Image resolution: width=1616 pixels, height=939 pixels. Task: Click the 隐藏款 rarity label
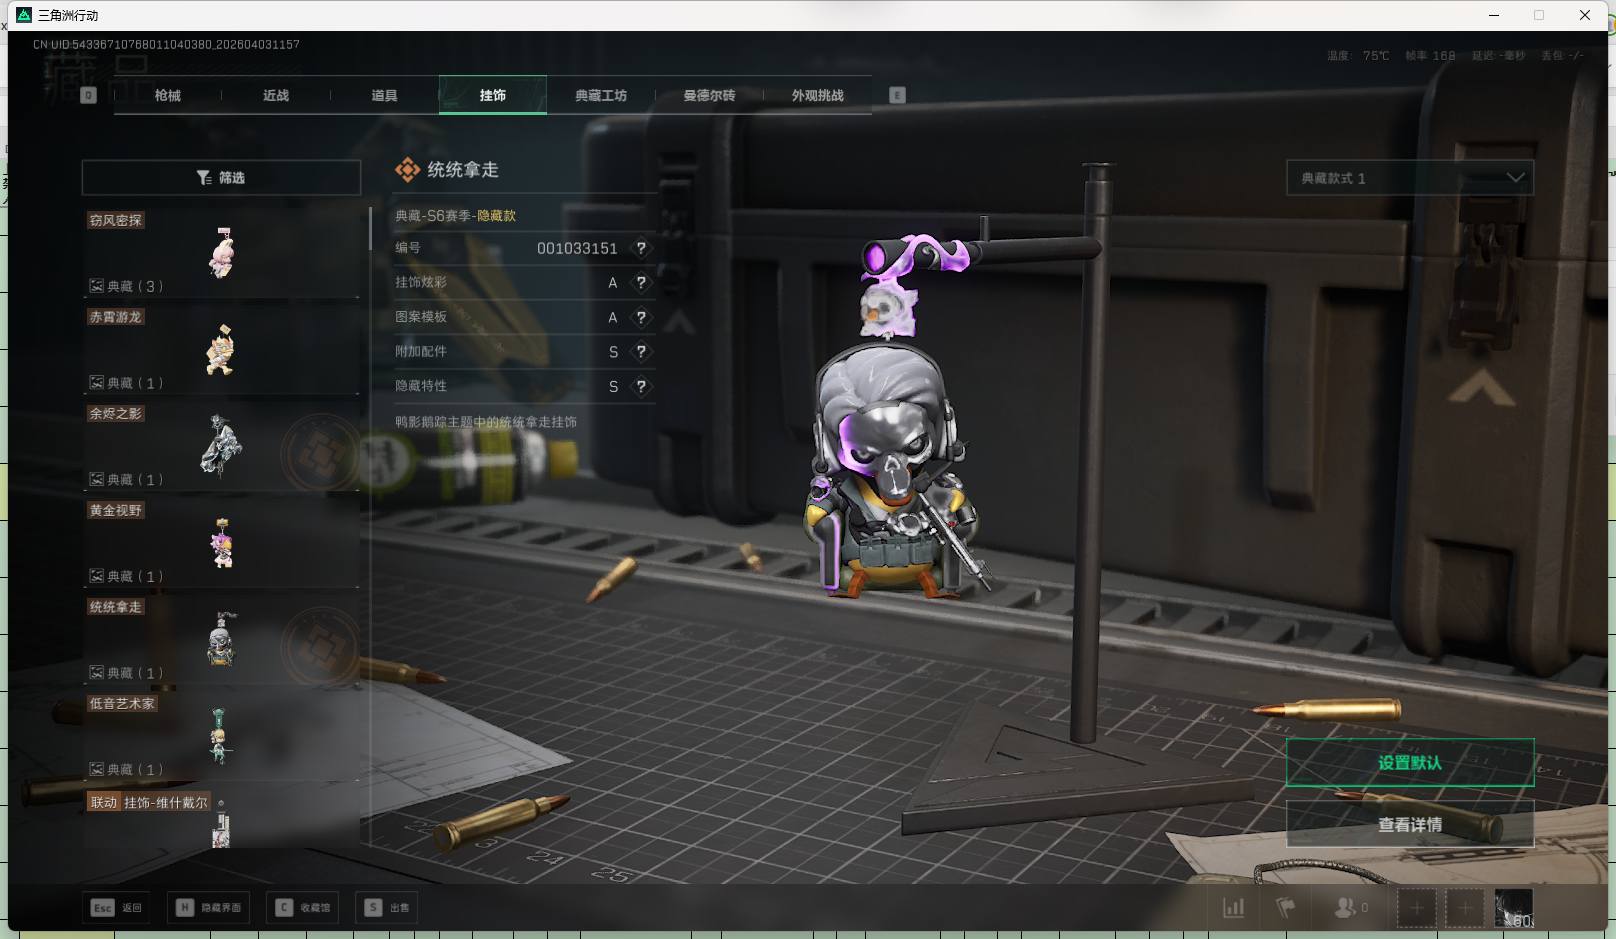[x=496, y=216]
